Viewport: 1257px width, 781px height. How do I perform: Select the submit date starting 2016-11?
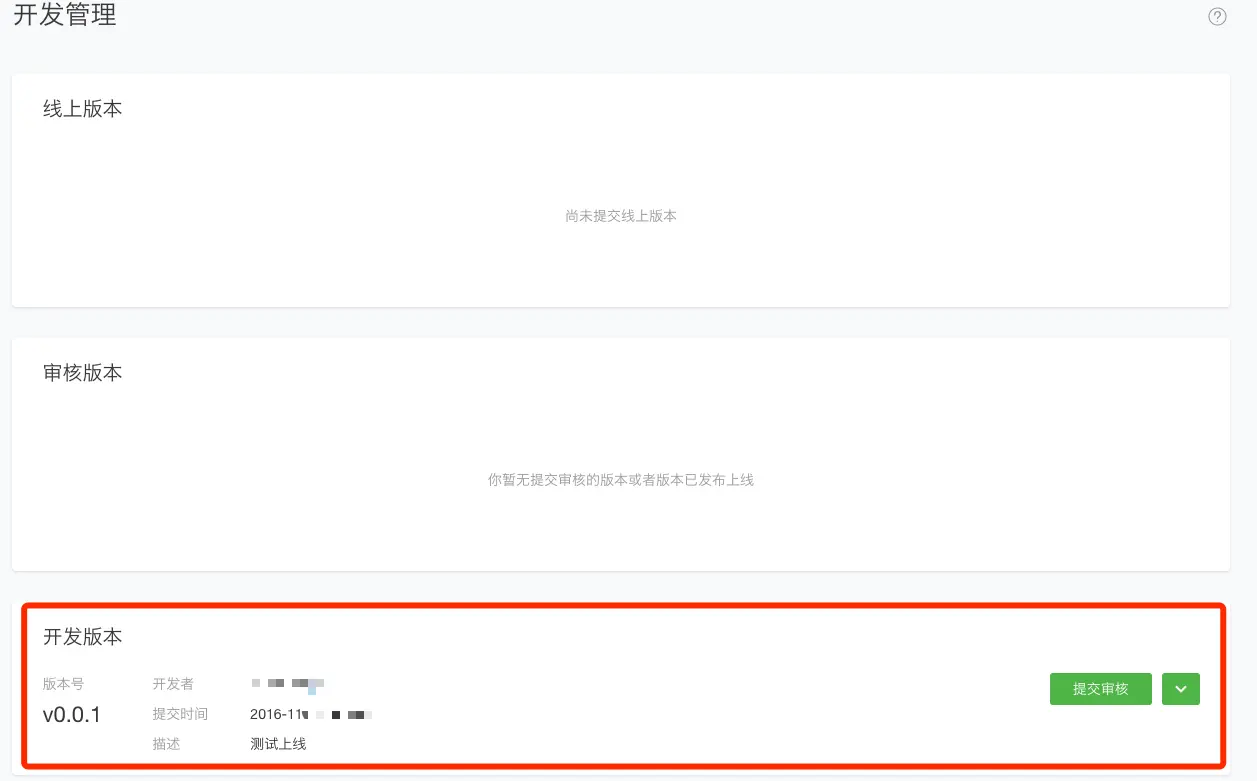click(x=311, y=714)
